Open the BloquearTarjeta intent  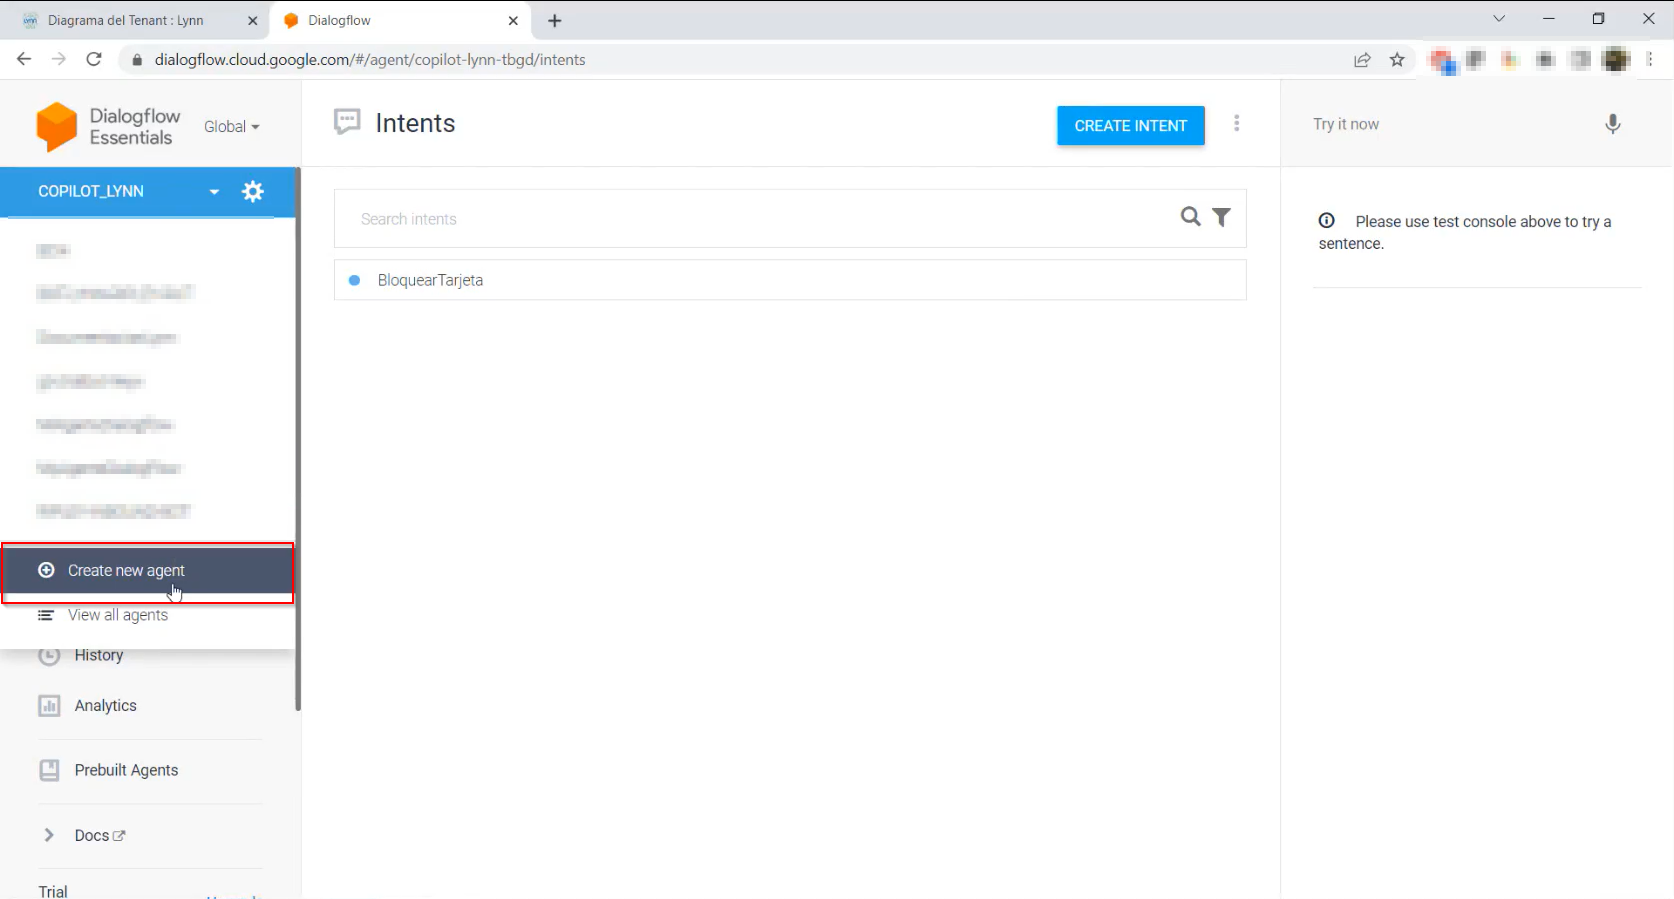[790, 280]
